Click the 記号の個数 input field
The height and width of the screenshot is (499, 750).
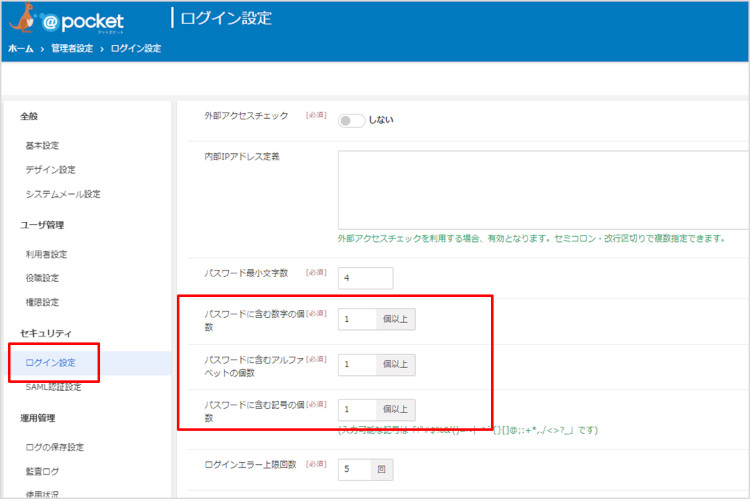[357, 410]
